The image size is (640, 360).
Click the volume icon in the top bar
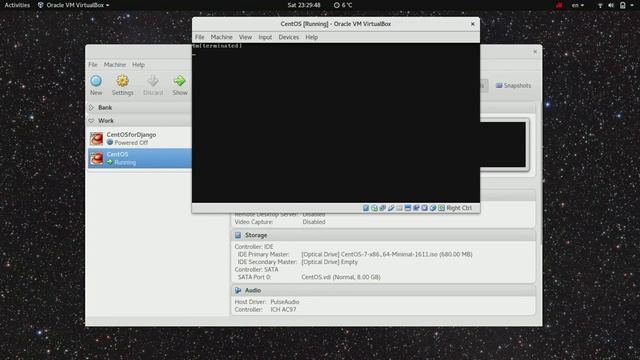611,5
